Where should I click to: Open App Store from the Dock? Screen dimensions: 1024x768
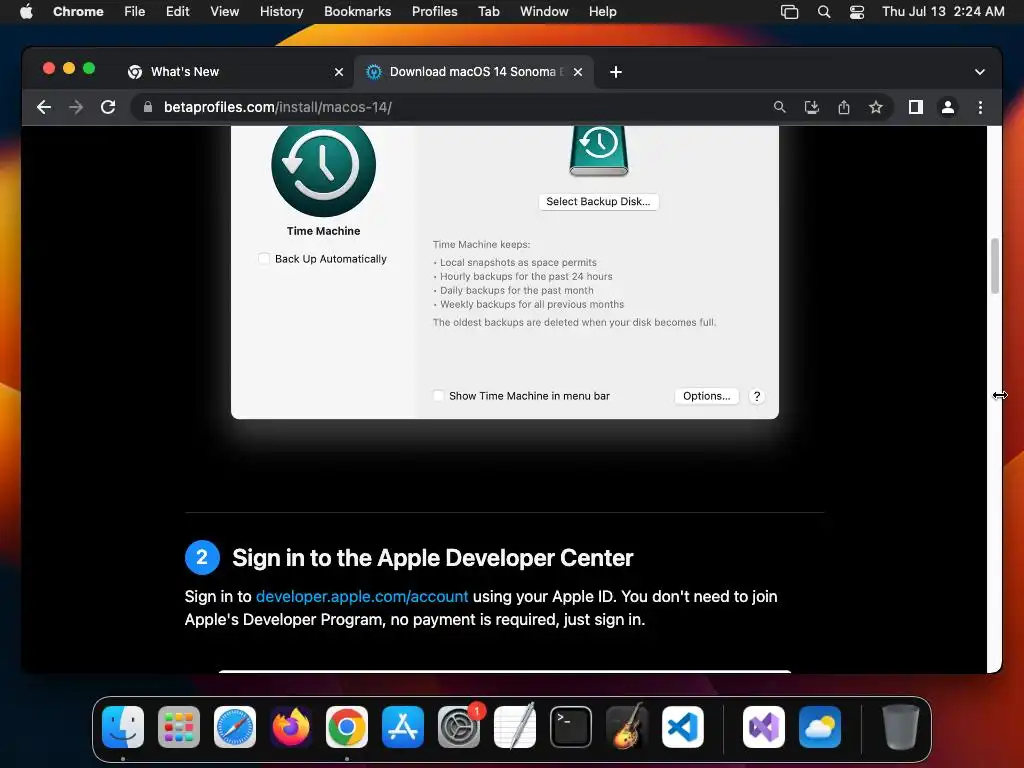point(403,727)
